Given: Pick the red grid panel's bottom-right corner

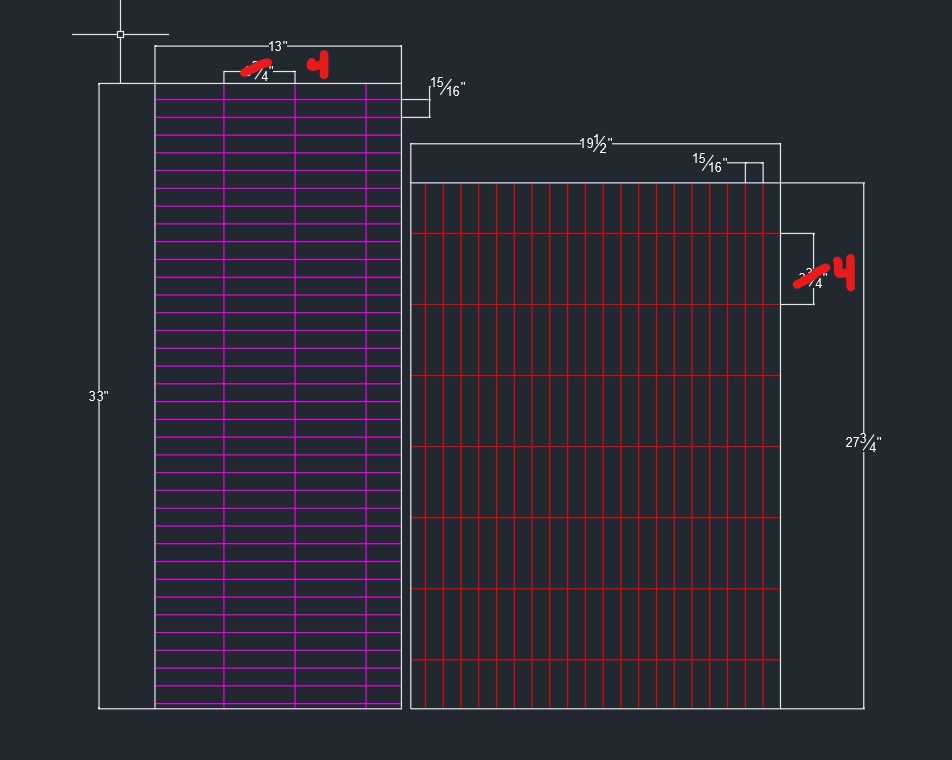Looking at the screenshot, I should tap(780, 708).
